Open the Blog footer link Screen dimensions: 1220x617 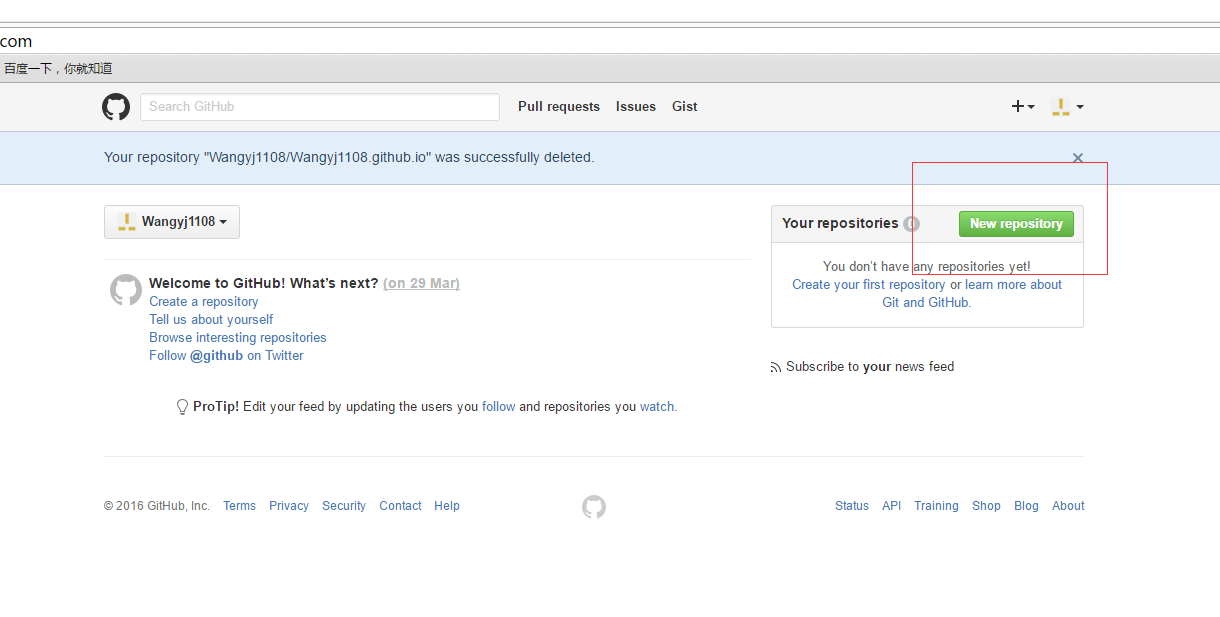(x=1026, y=506)
